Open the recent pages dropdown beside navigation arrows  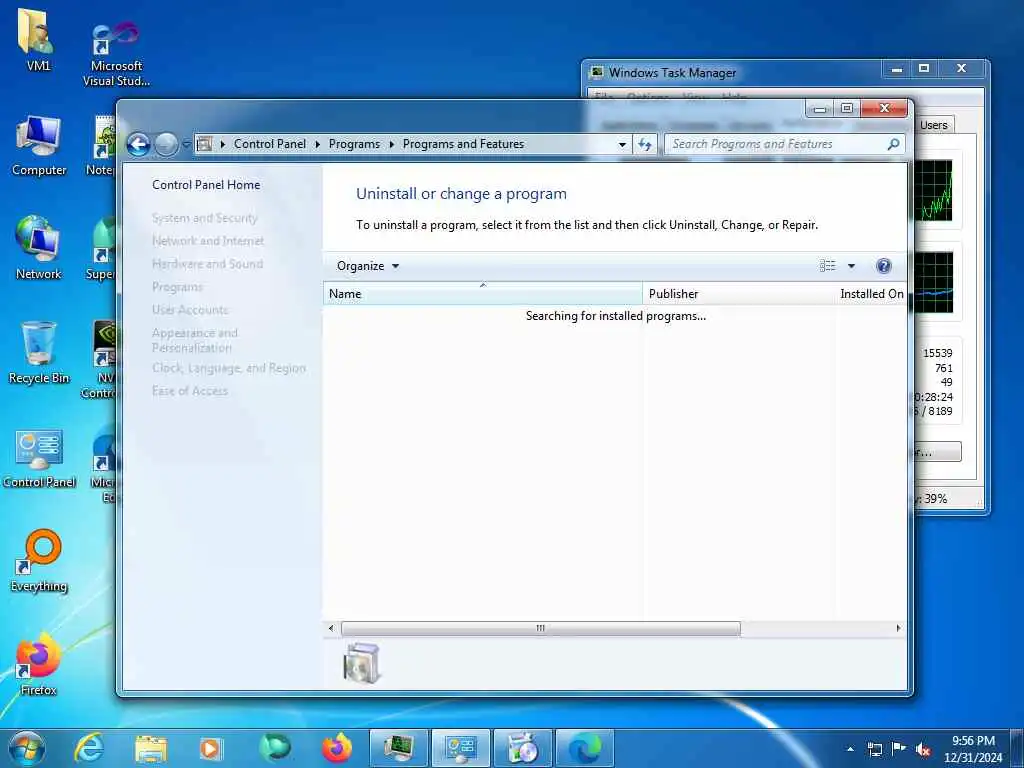(x=185, y=144)
